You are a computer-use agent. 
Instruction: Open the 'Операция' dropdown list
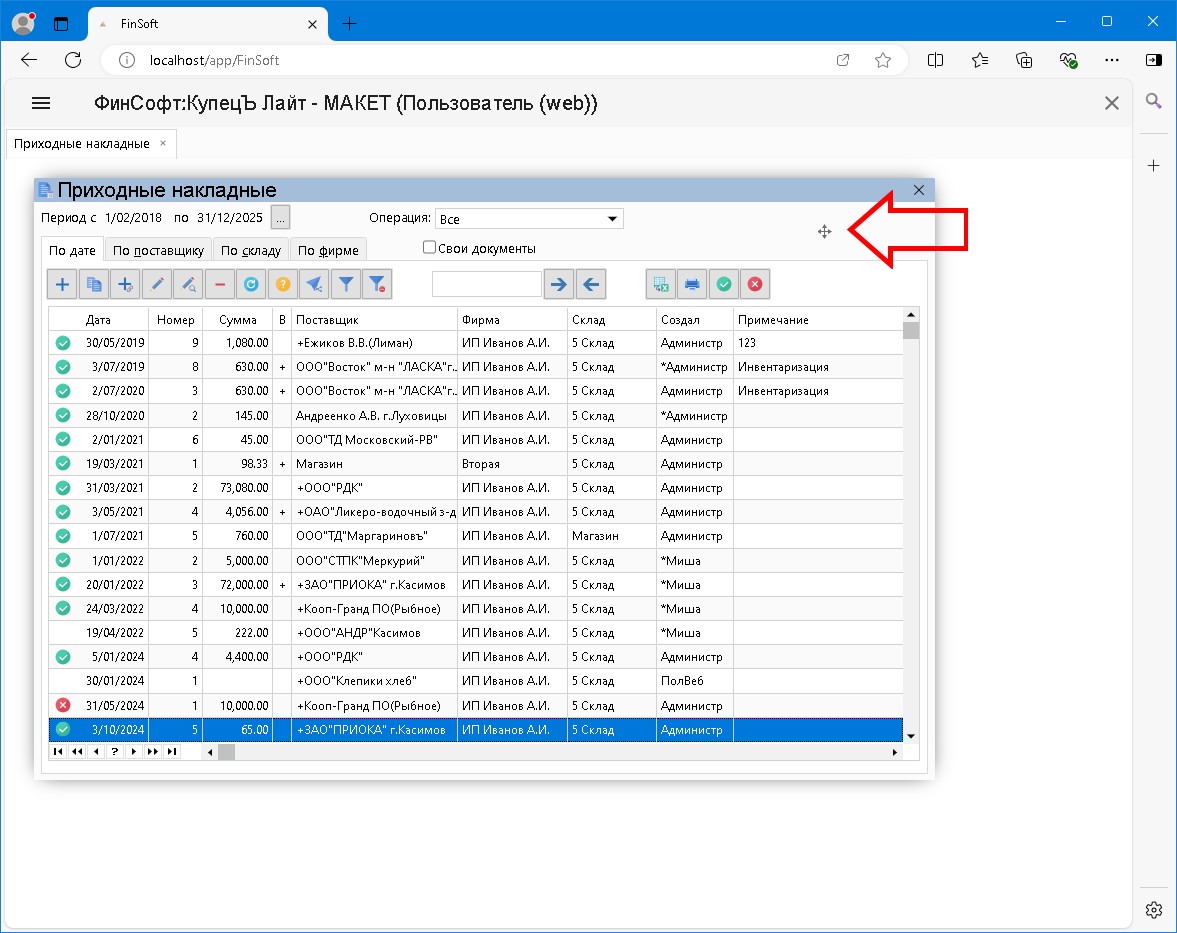click(612, 219)
